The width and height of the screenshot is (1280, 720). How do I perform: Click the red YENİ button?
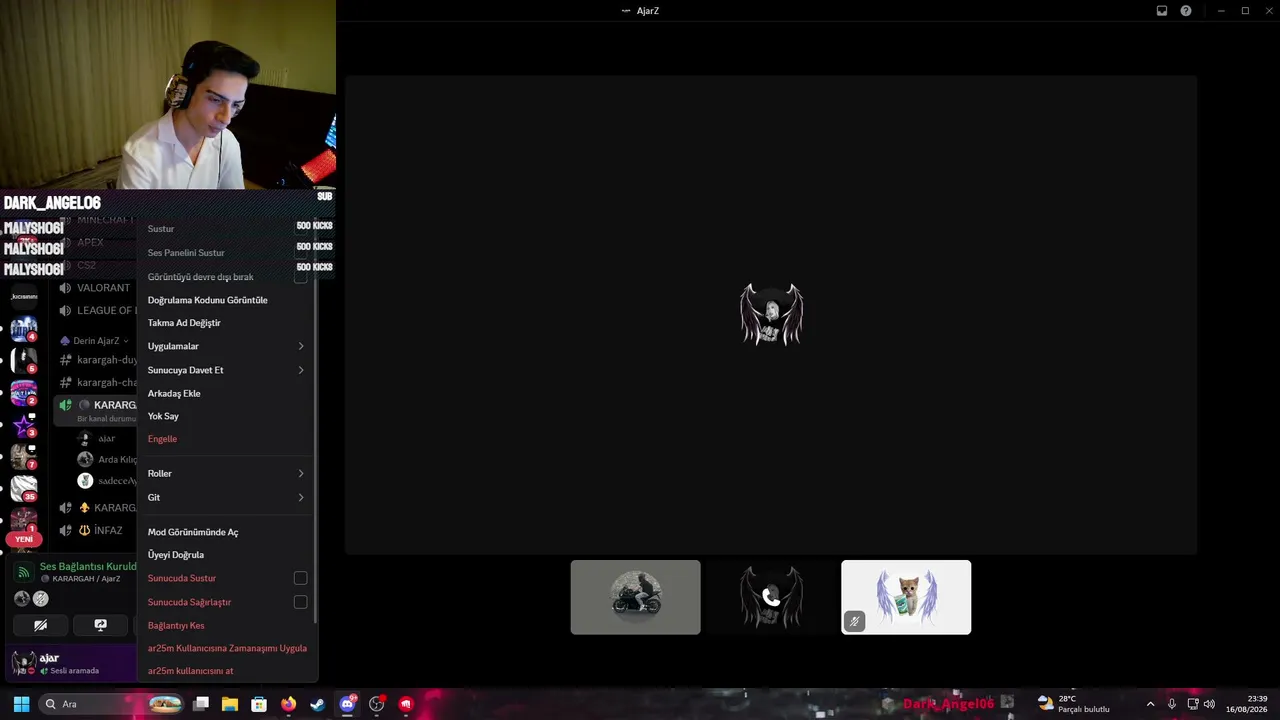[x=24, y=539]
